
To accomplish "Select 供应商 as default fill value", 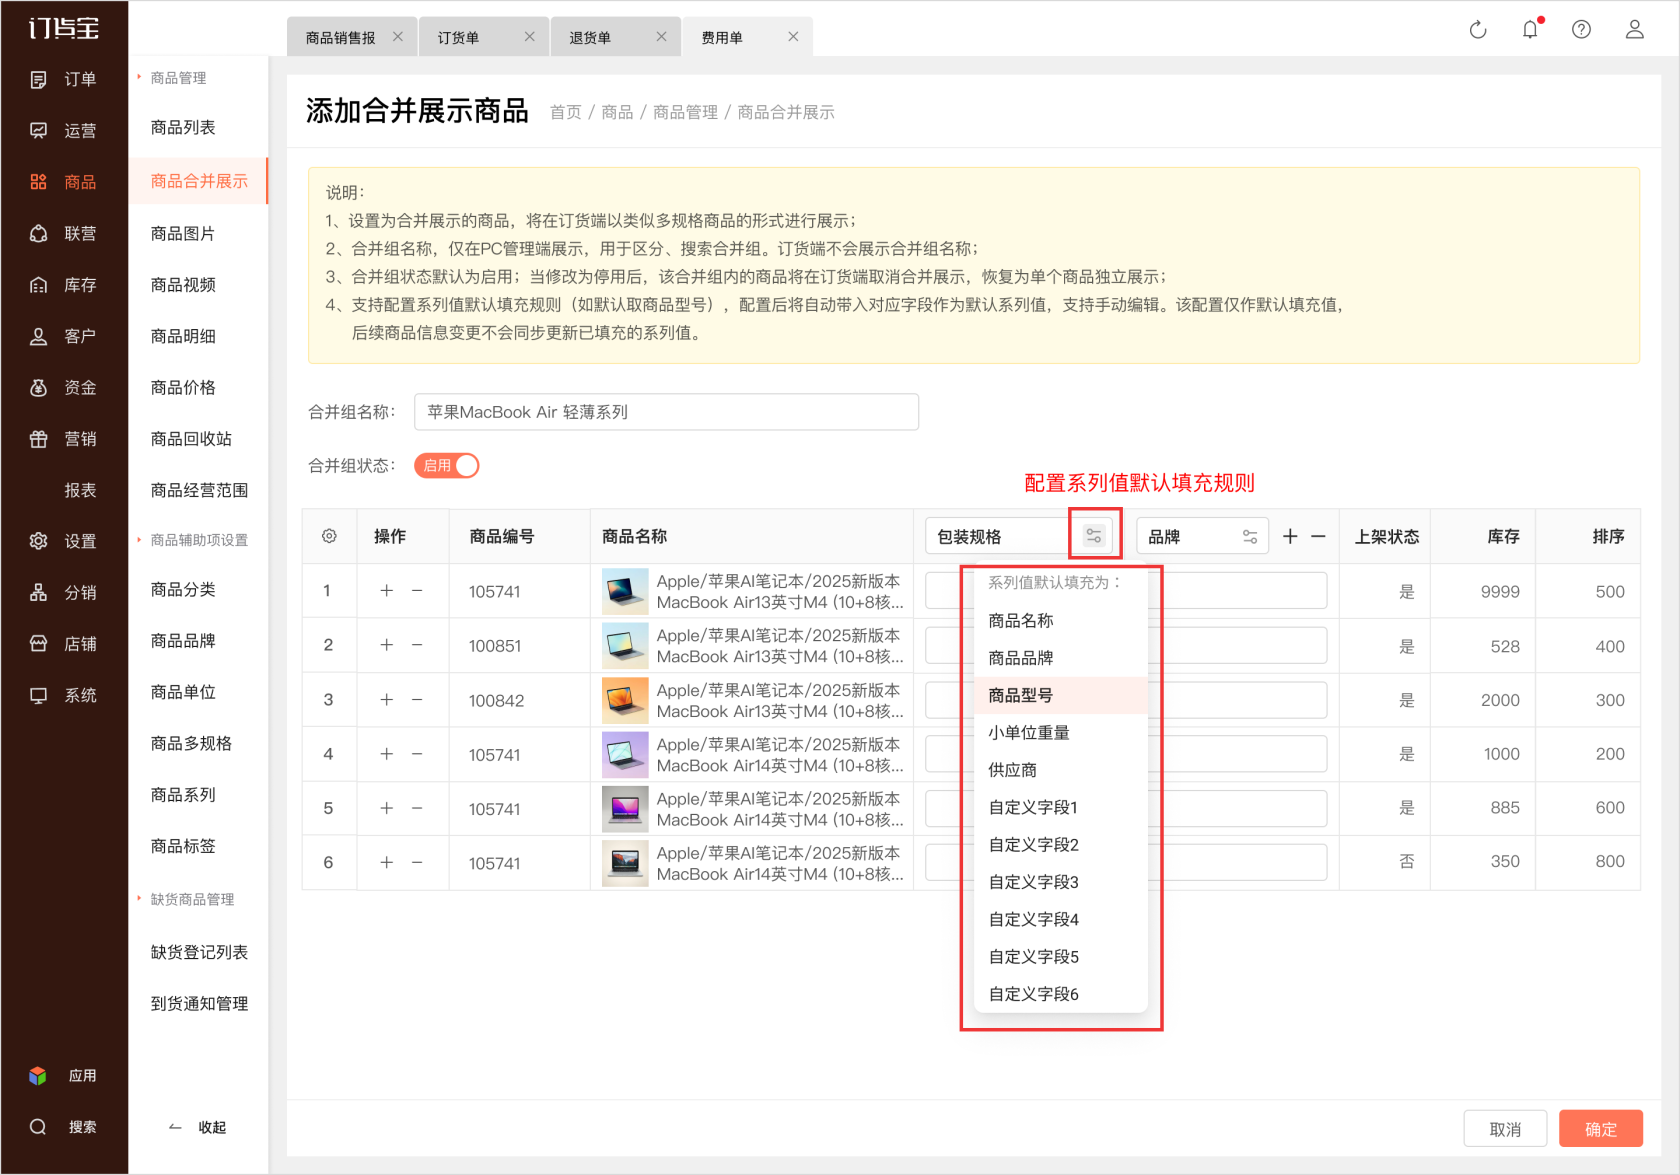I will [x=1061, y=770].
